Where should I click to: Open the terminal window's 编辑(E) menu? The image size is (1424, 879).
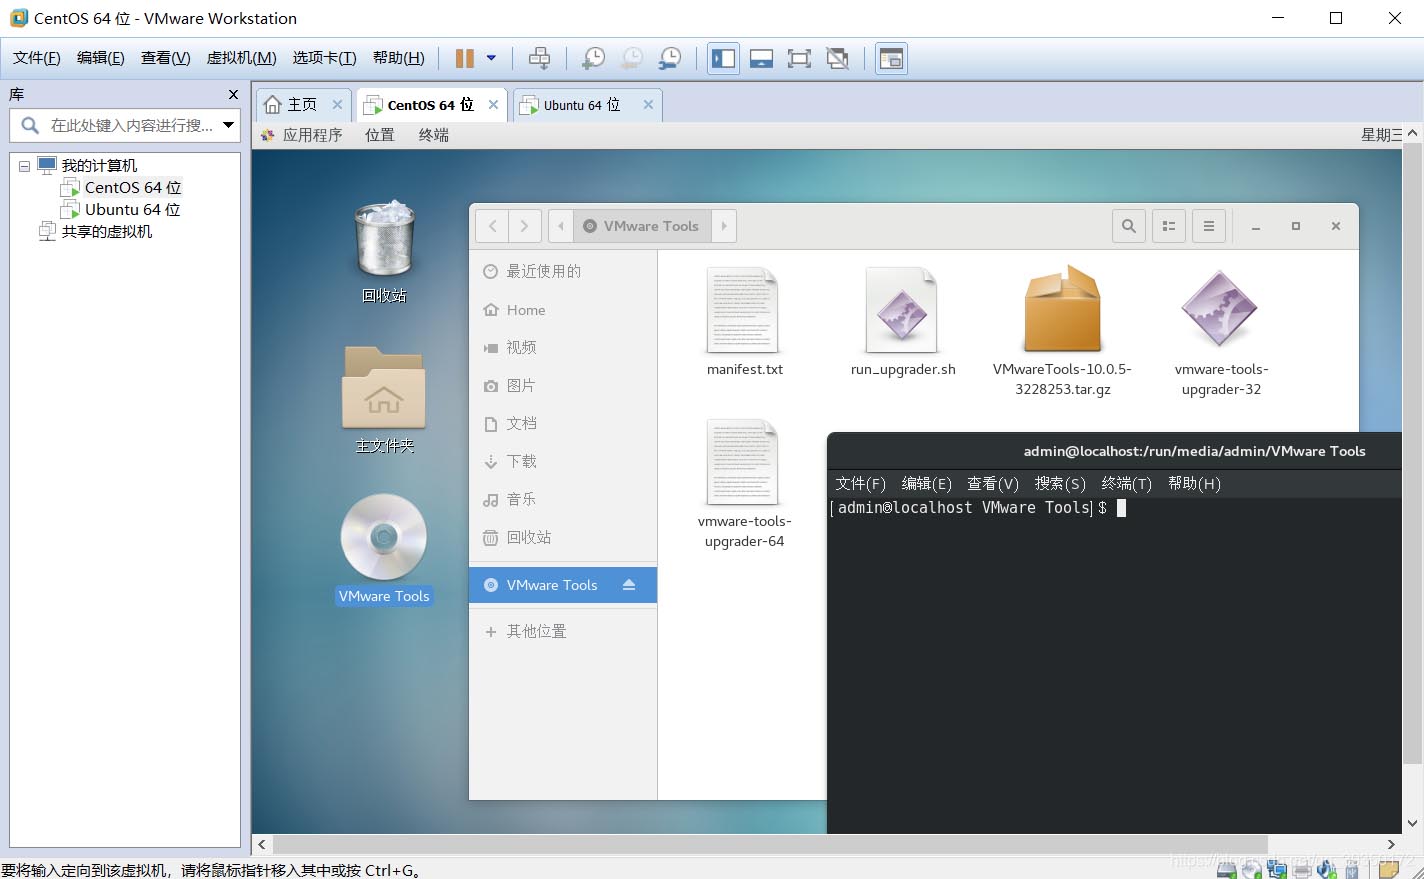(x=926, y=484)
